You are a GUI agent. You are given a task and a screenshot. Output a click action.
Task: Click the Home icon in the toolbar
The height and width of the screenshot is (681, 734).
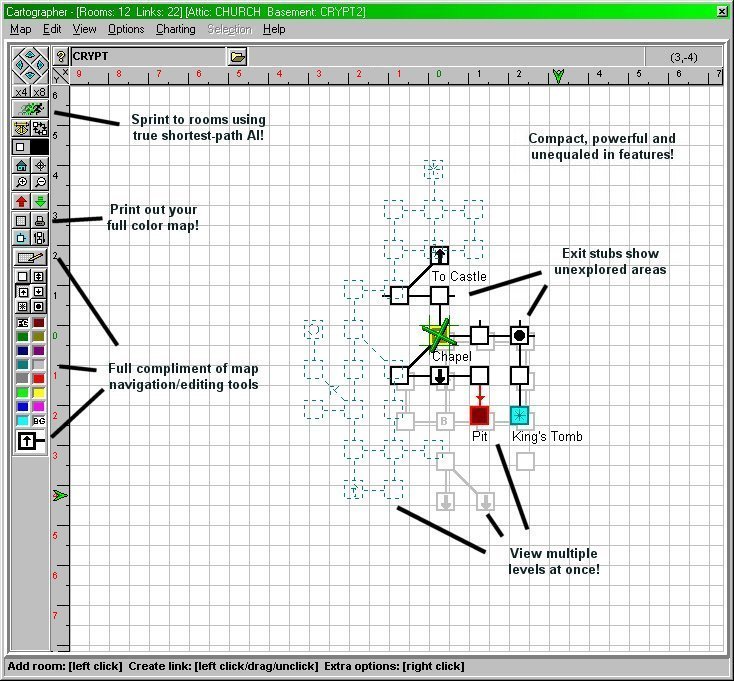coord(21,165)
